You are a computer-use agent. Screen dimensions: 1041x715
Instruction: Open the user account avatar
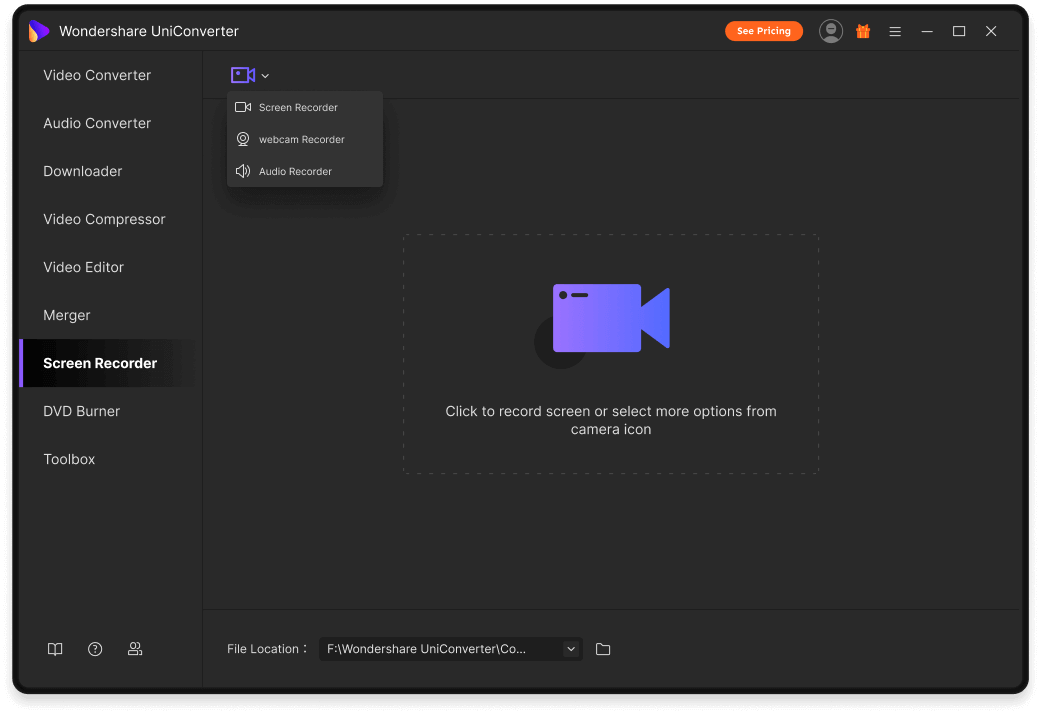point(831,31)
